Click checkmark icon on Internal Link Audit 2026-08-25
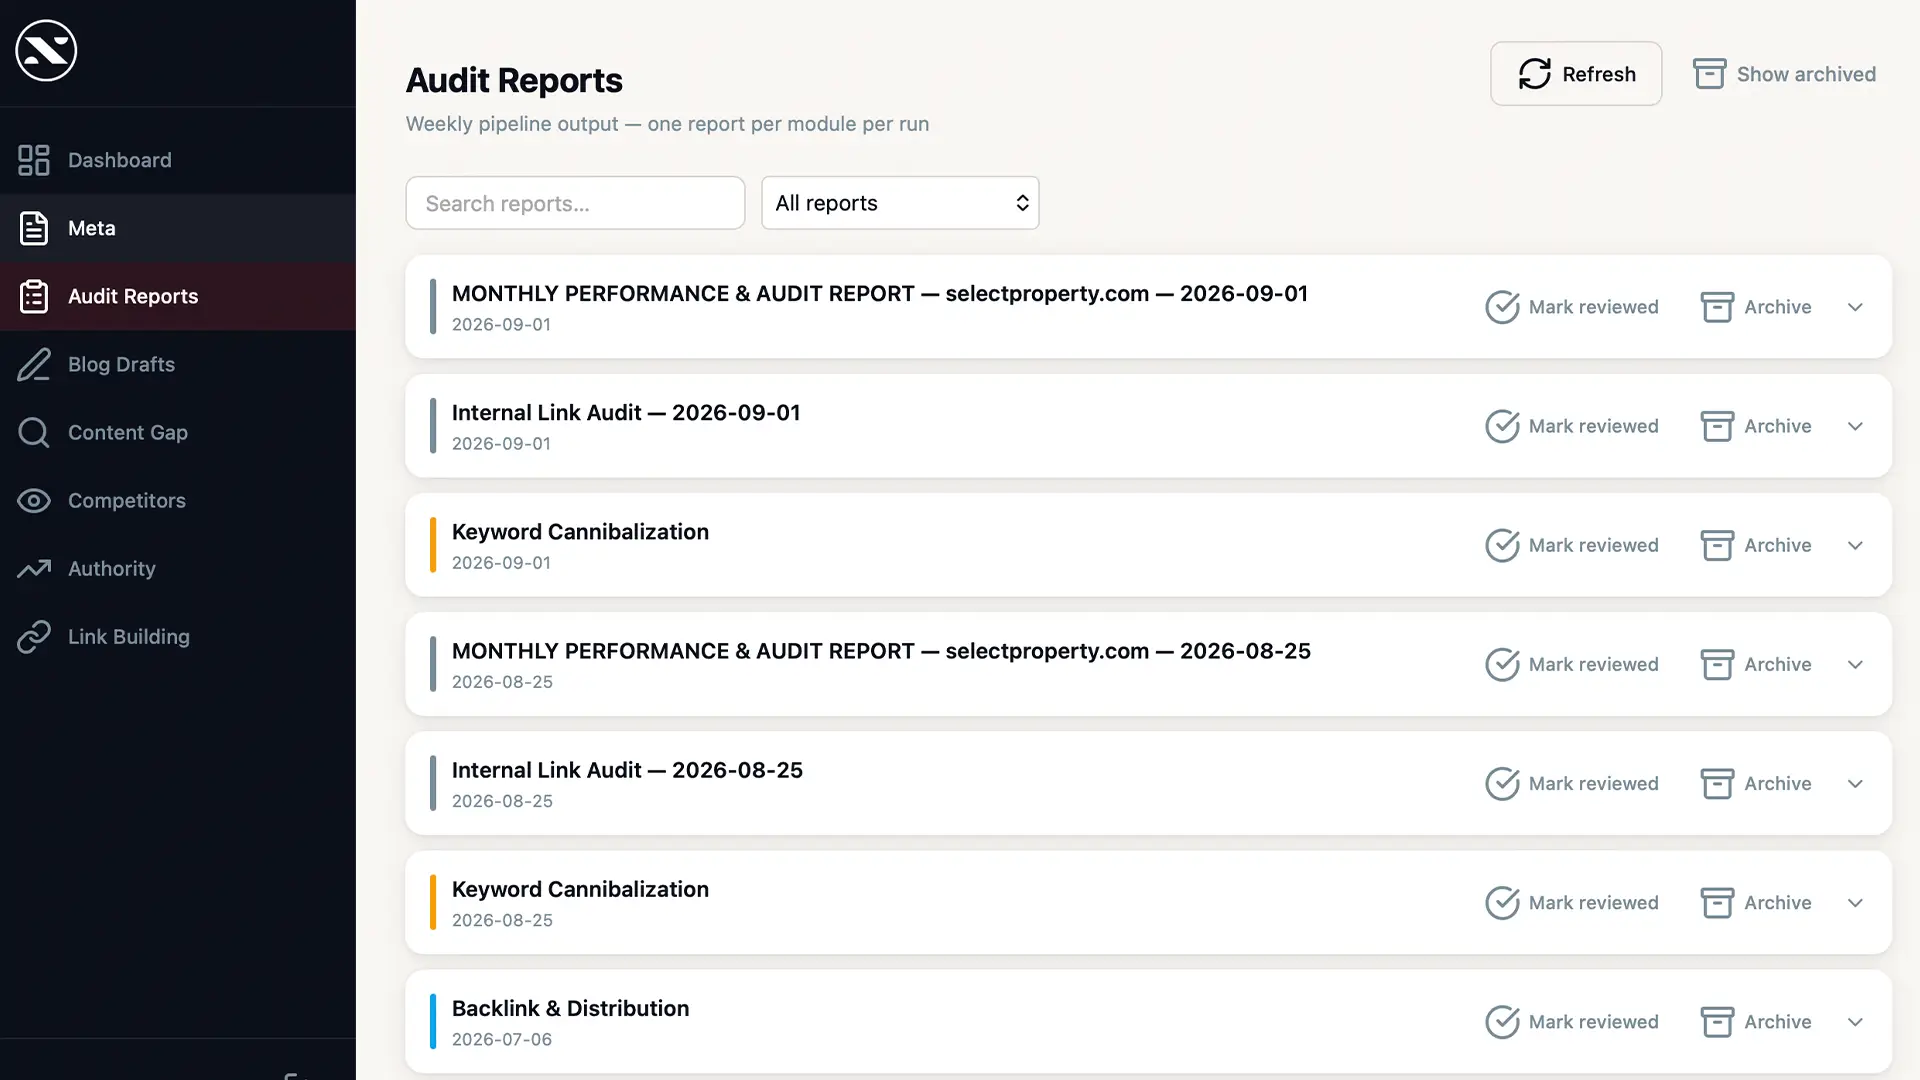The width and height of the screenshot is (1920, 1080). click(x=1502, y=783)
